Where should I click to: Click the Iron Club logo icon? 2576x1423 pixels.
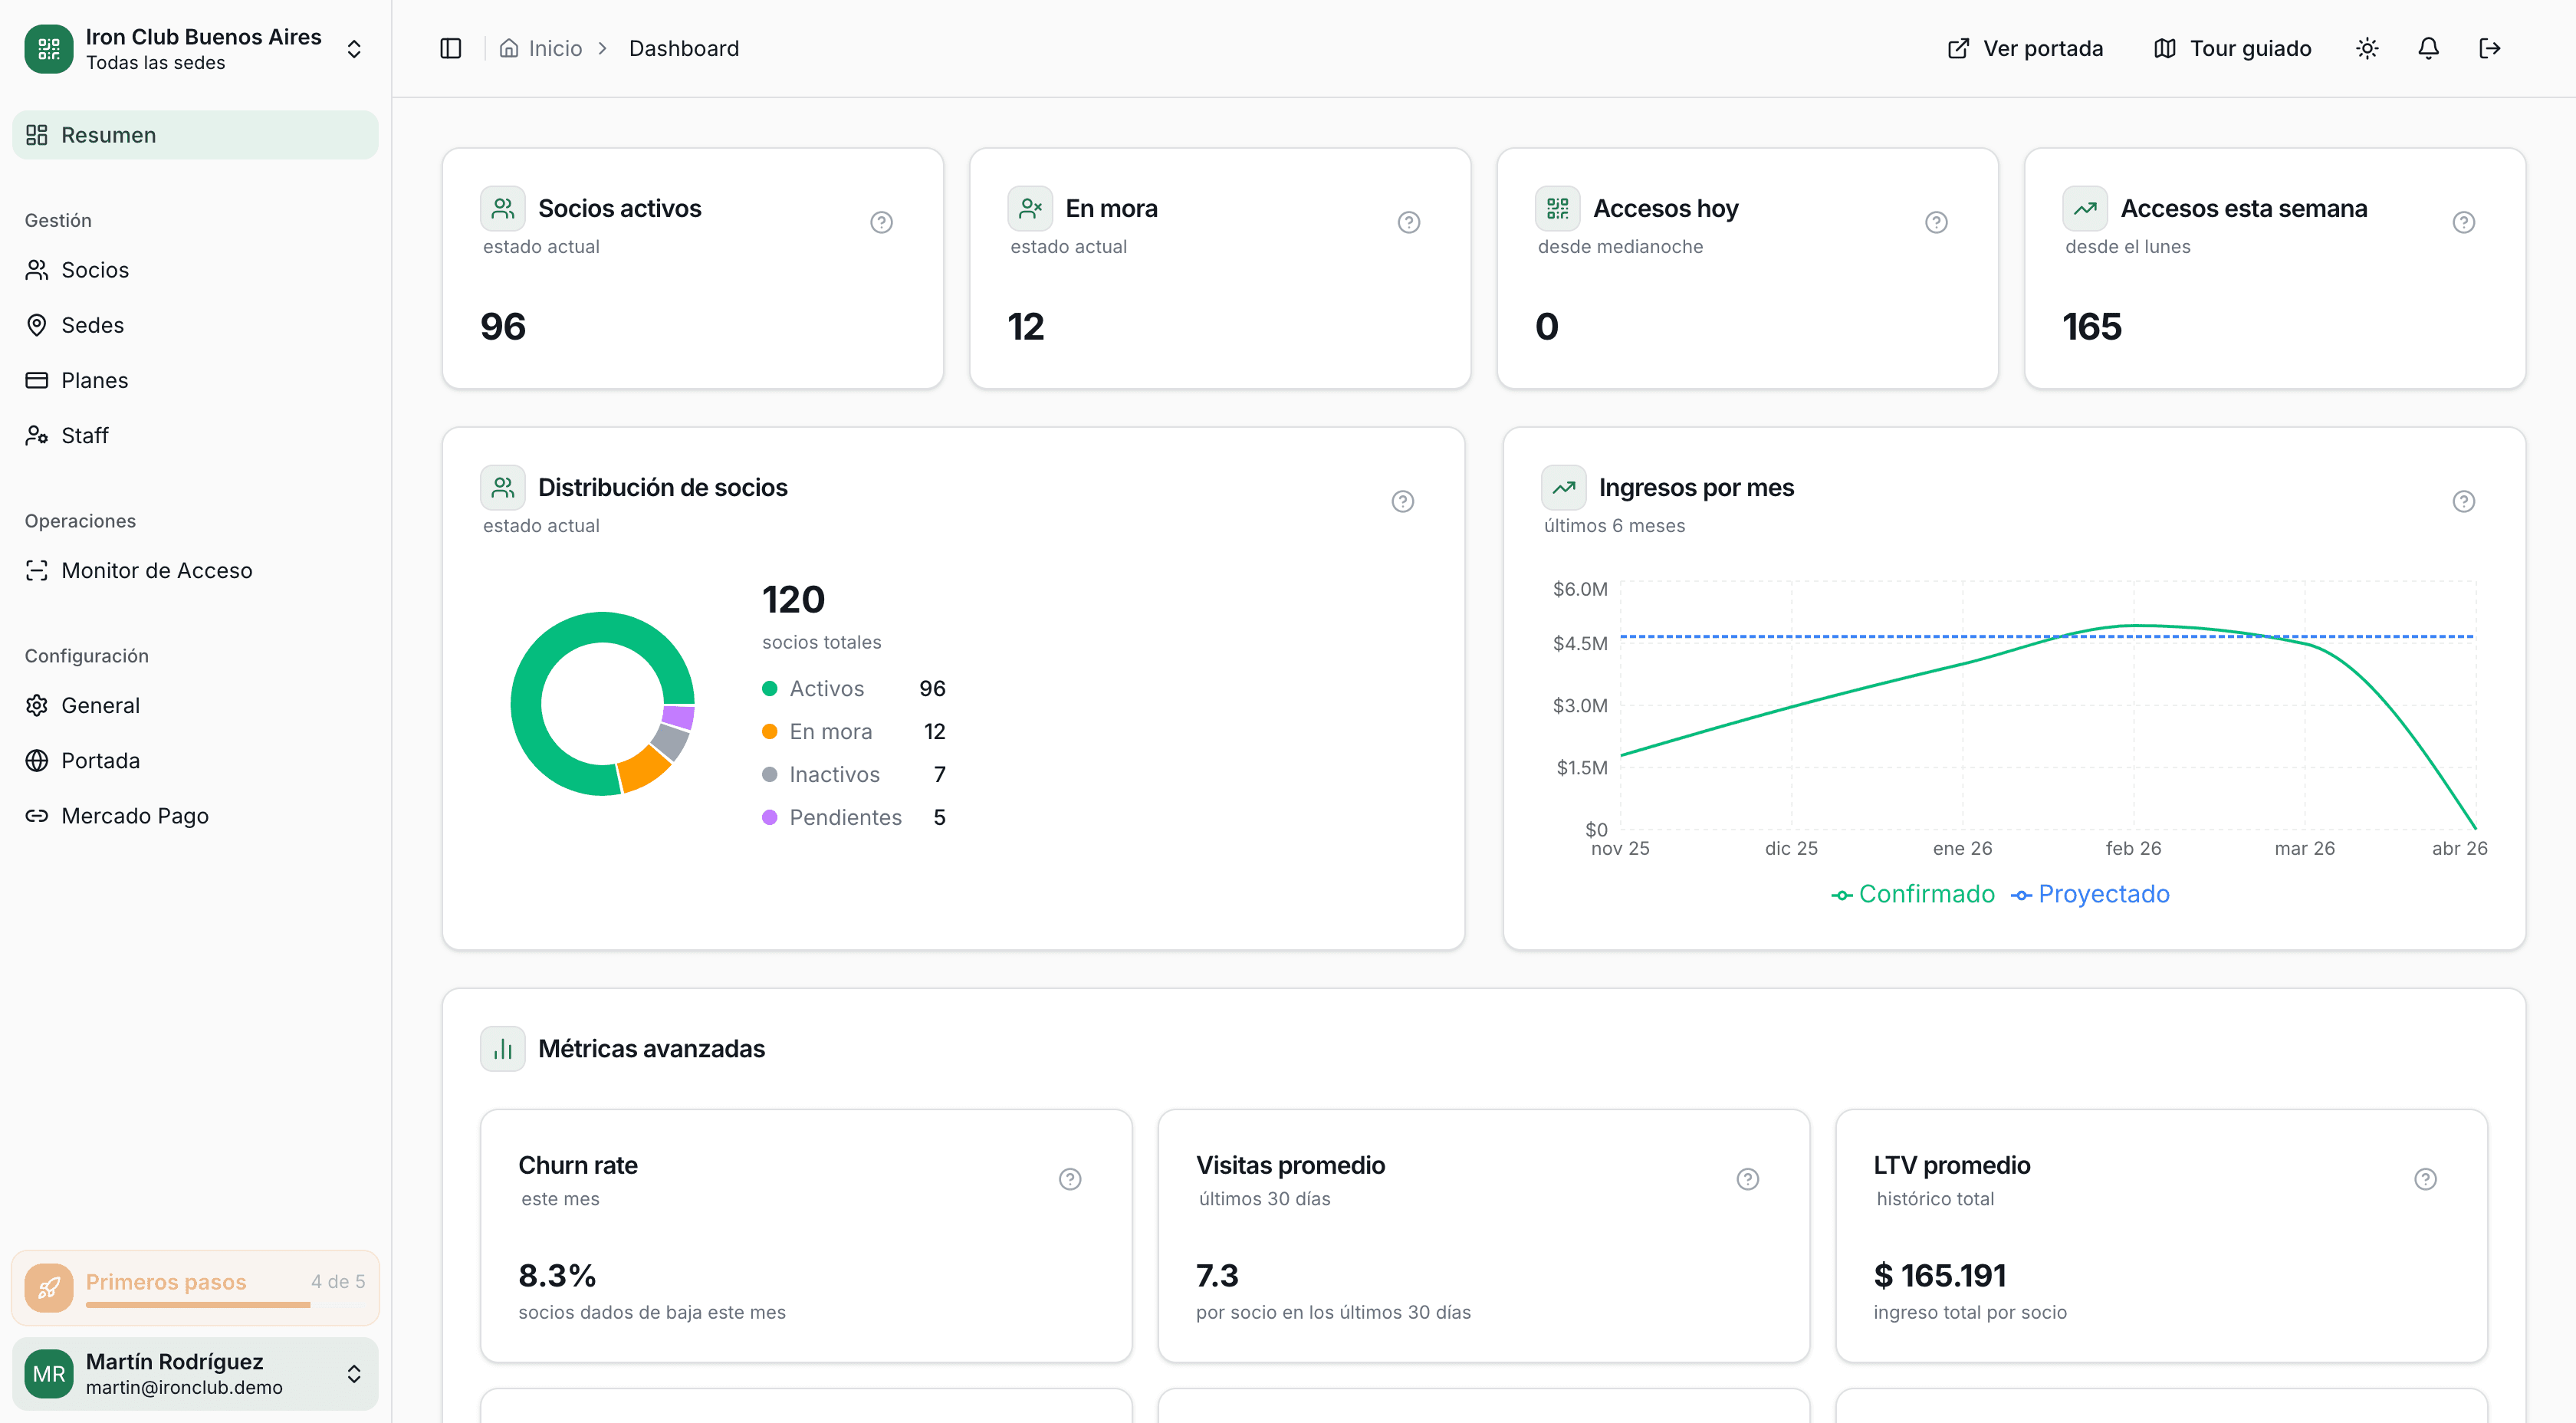[x=48, y=48]
